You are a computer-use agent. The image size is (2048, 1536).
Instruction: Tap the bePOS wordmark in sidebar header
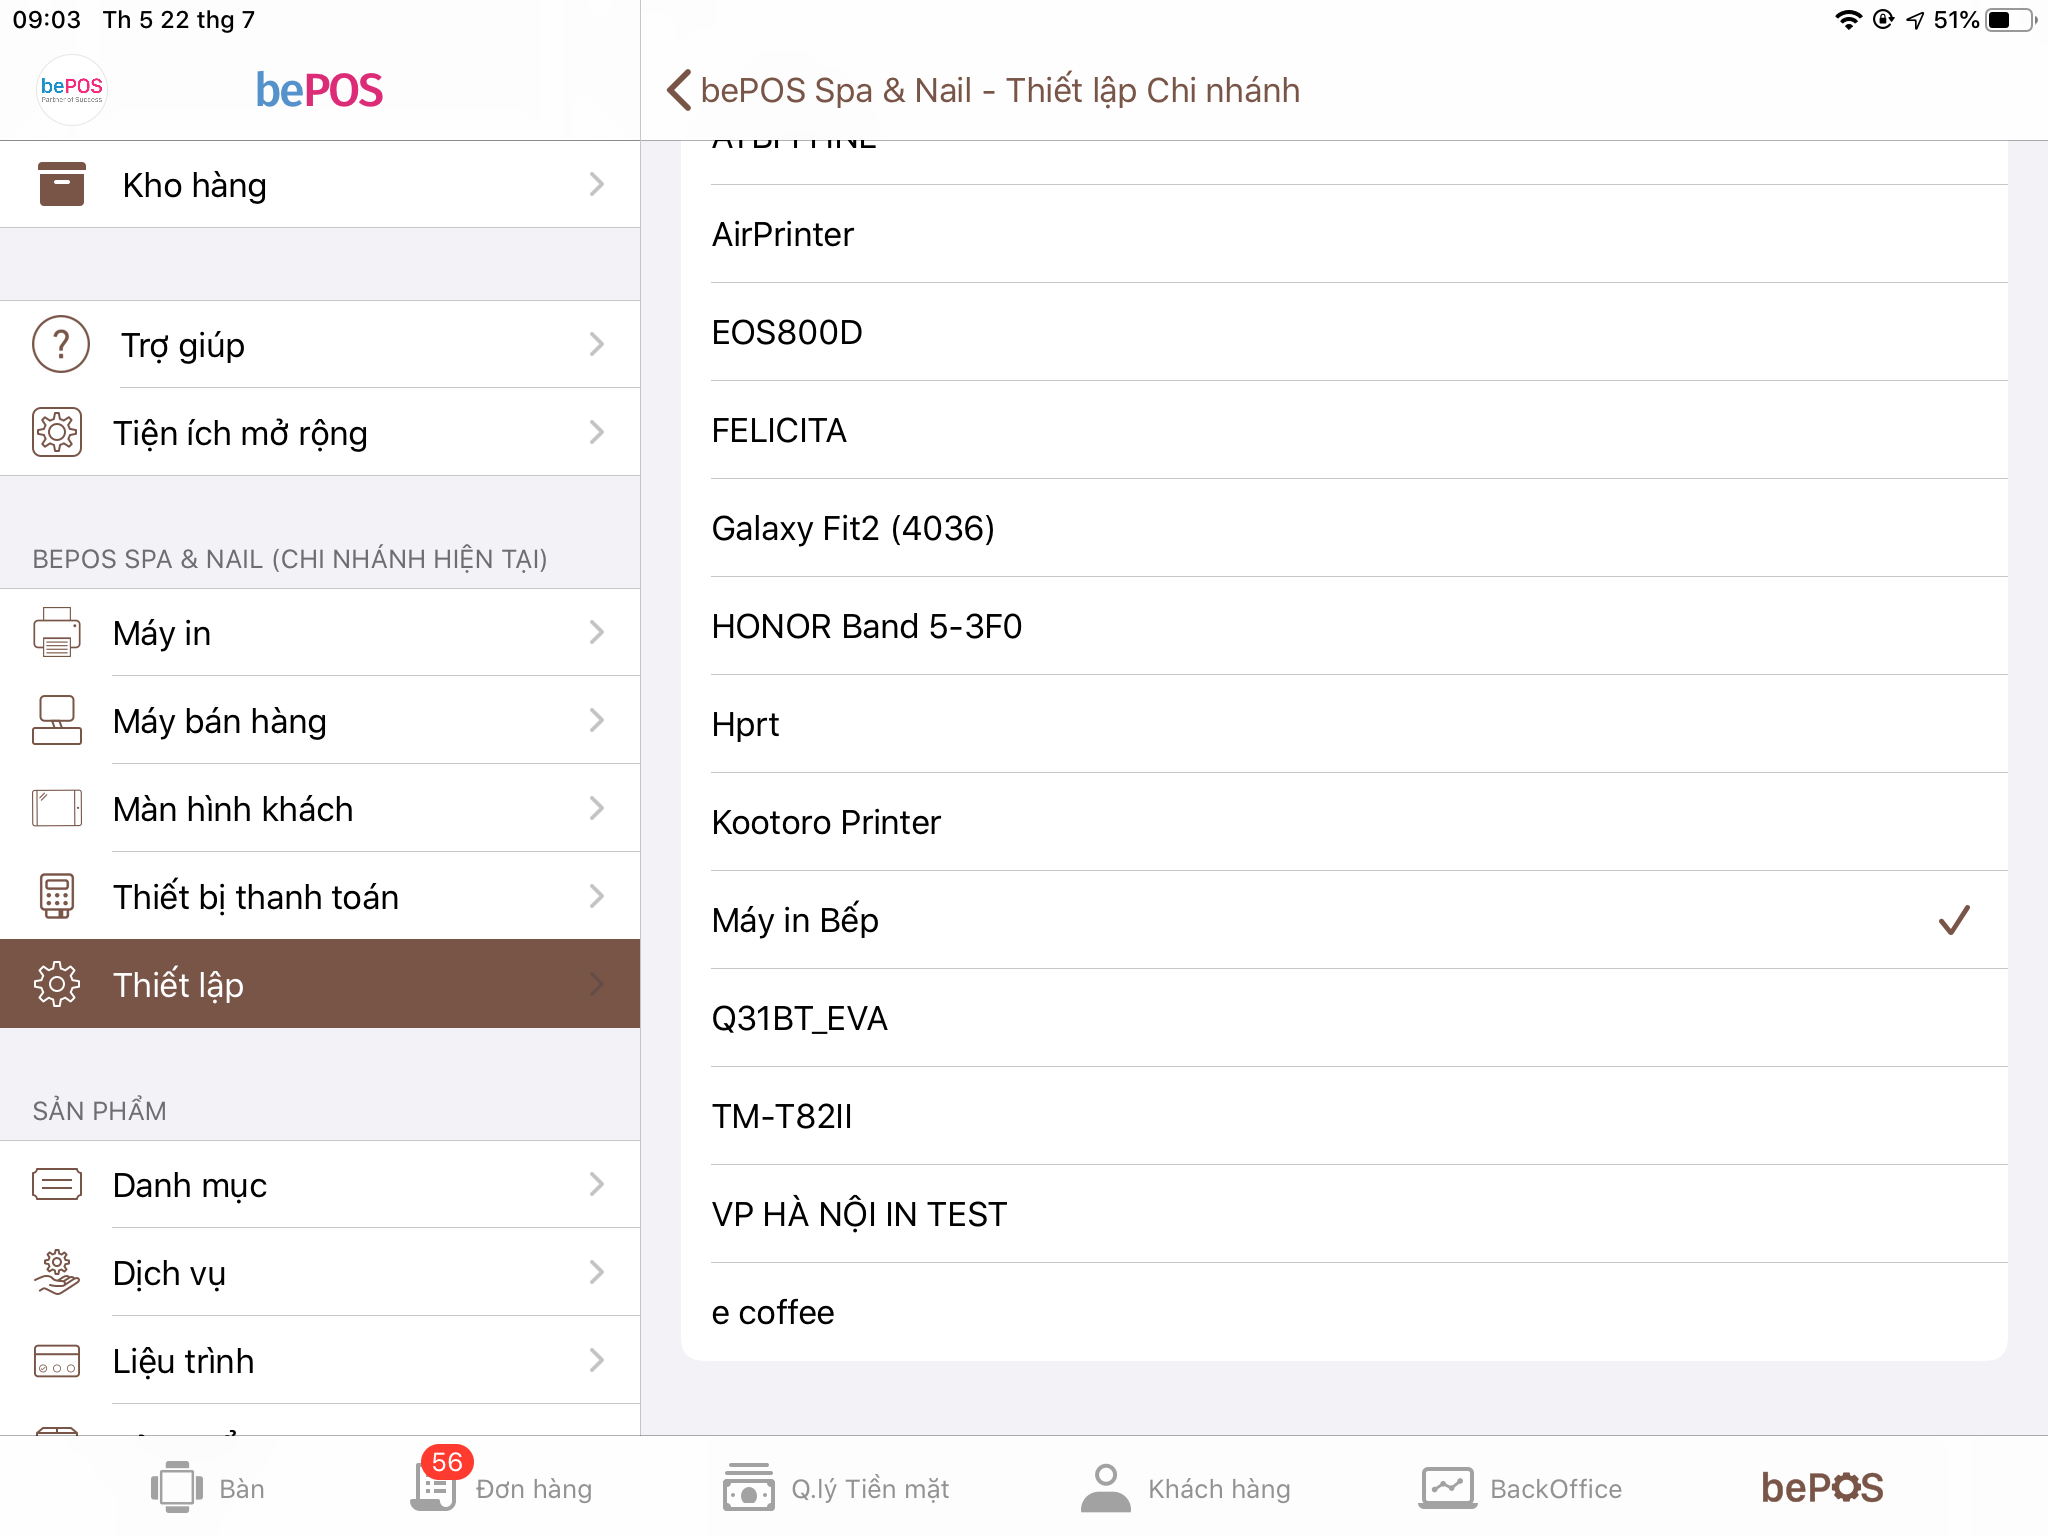pyautogui.click(x=319, y=90)
